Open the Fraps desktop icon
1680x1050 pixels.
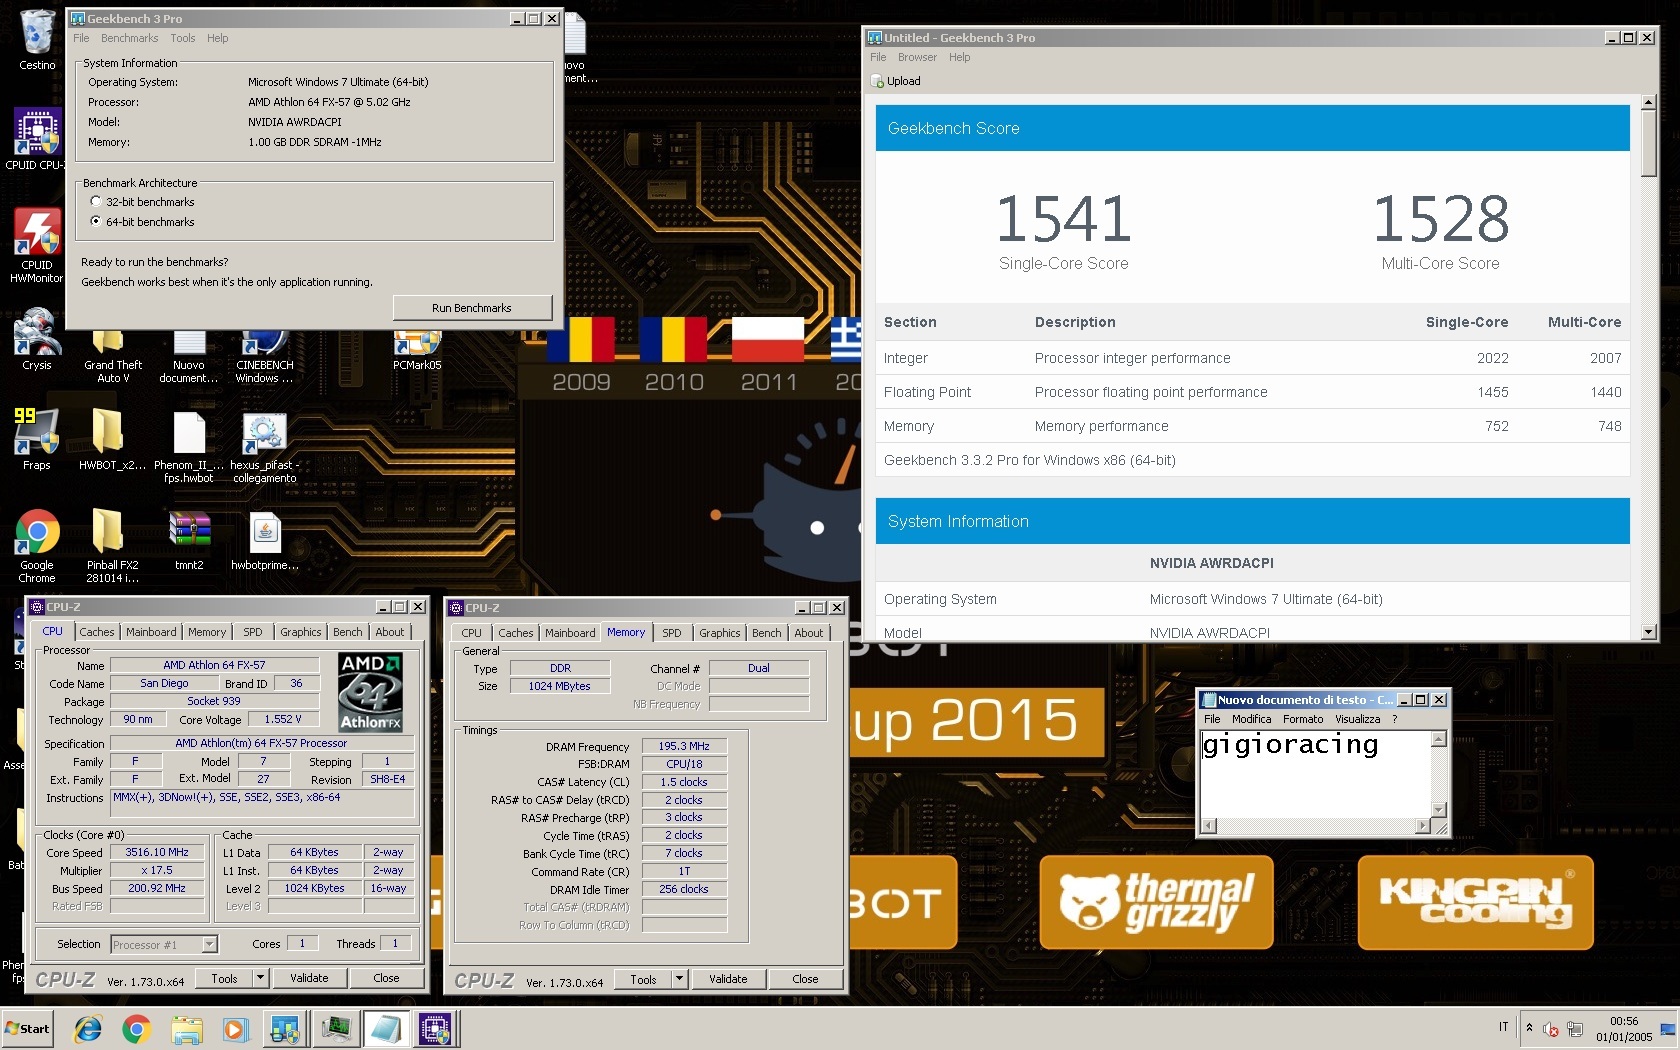pos(37,440)
